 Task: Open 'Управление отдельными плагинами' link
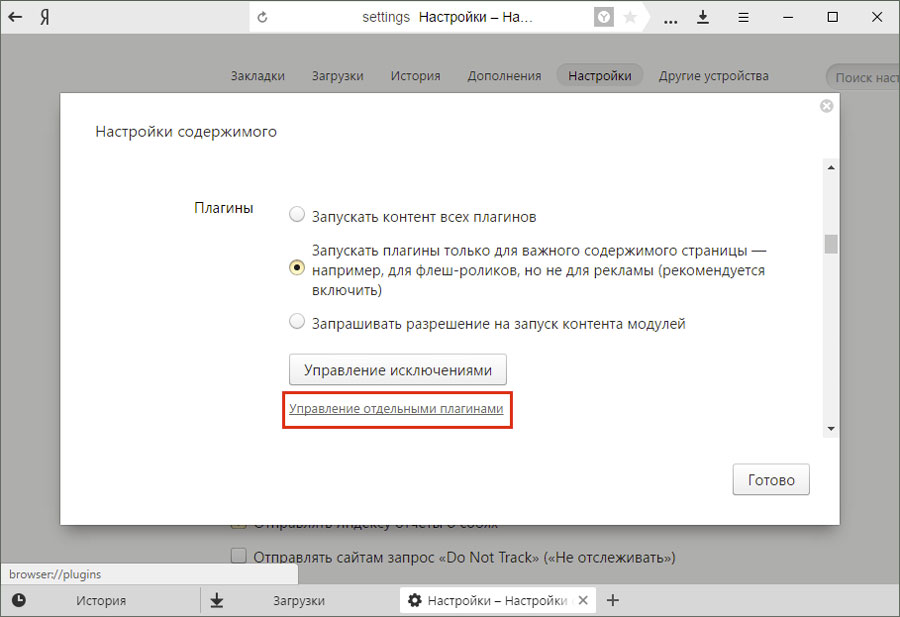click(396, 409)
